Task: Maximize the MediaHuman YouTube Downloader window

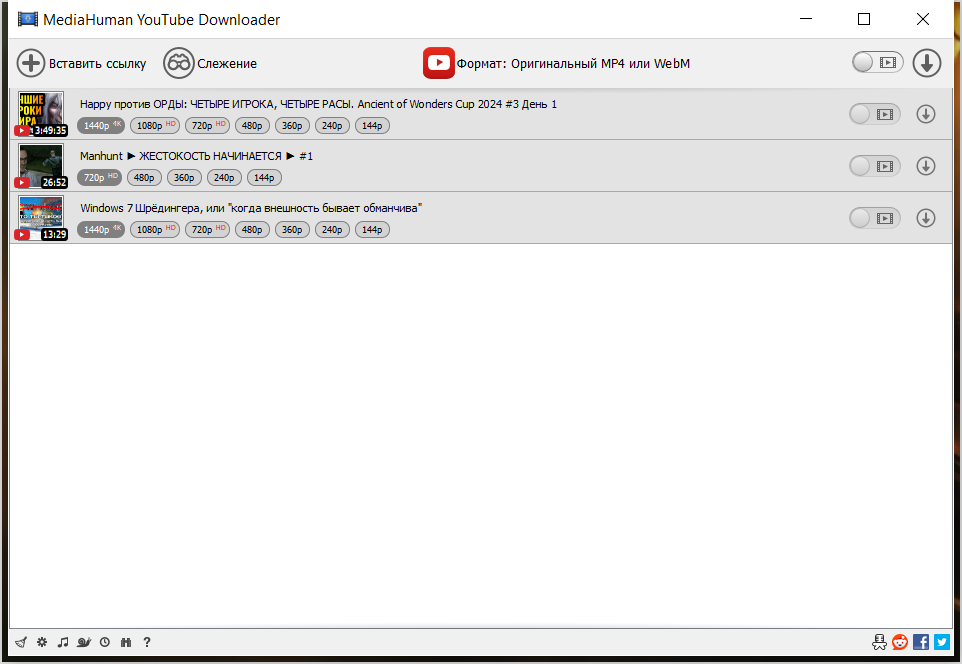Action: tap(864, 19)
